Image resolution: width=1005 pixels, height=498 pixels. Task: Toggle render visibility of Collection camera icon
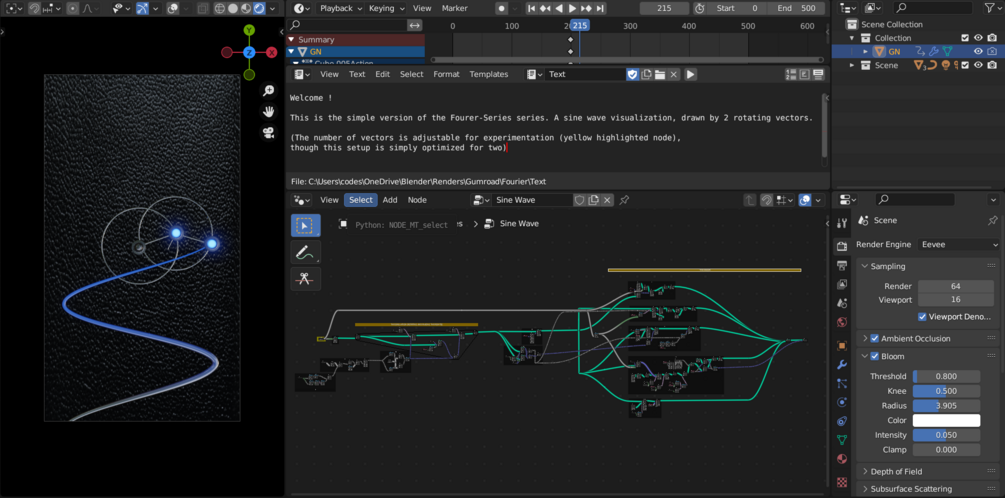click(x=992, y=38)
